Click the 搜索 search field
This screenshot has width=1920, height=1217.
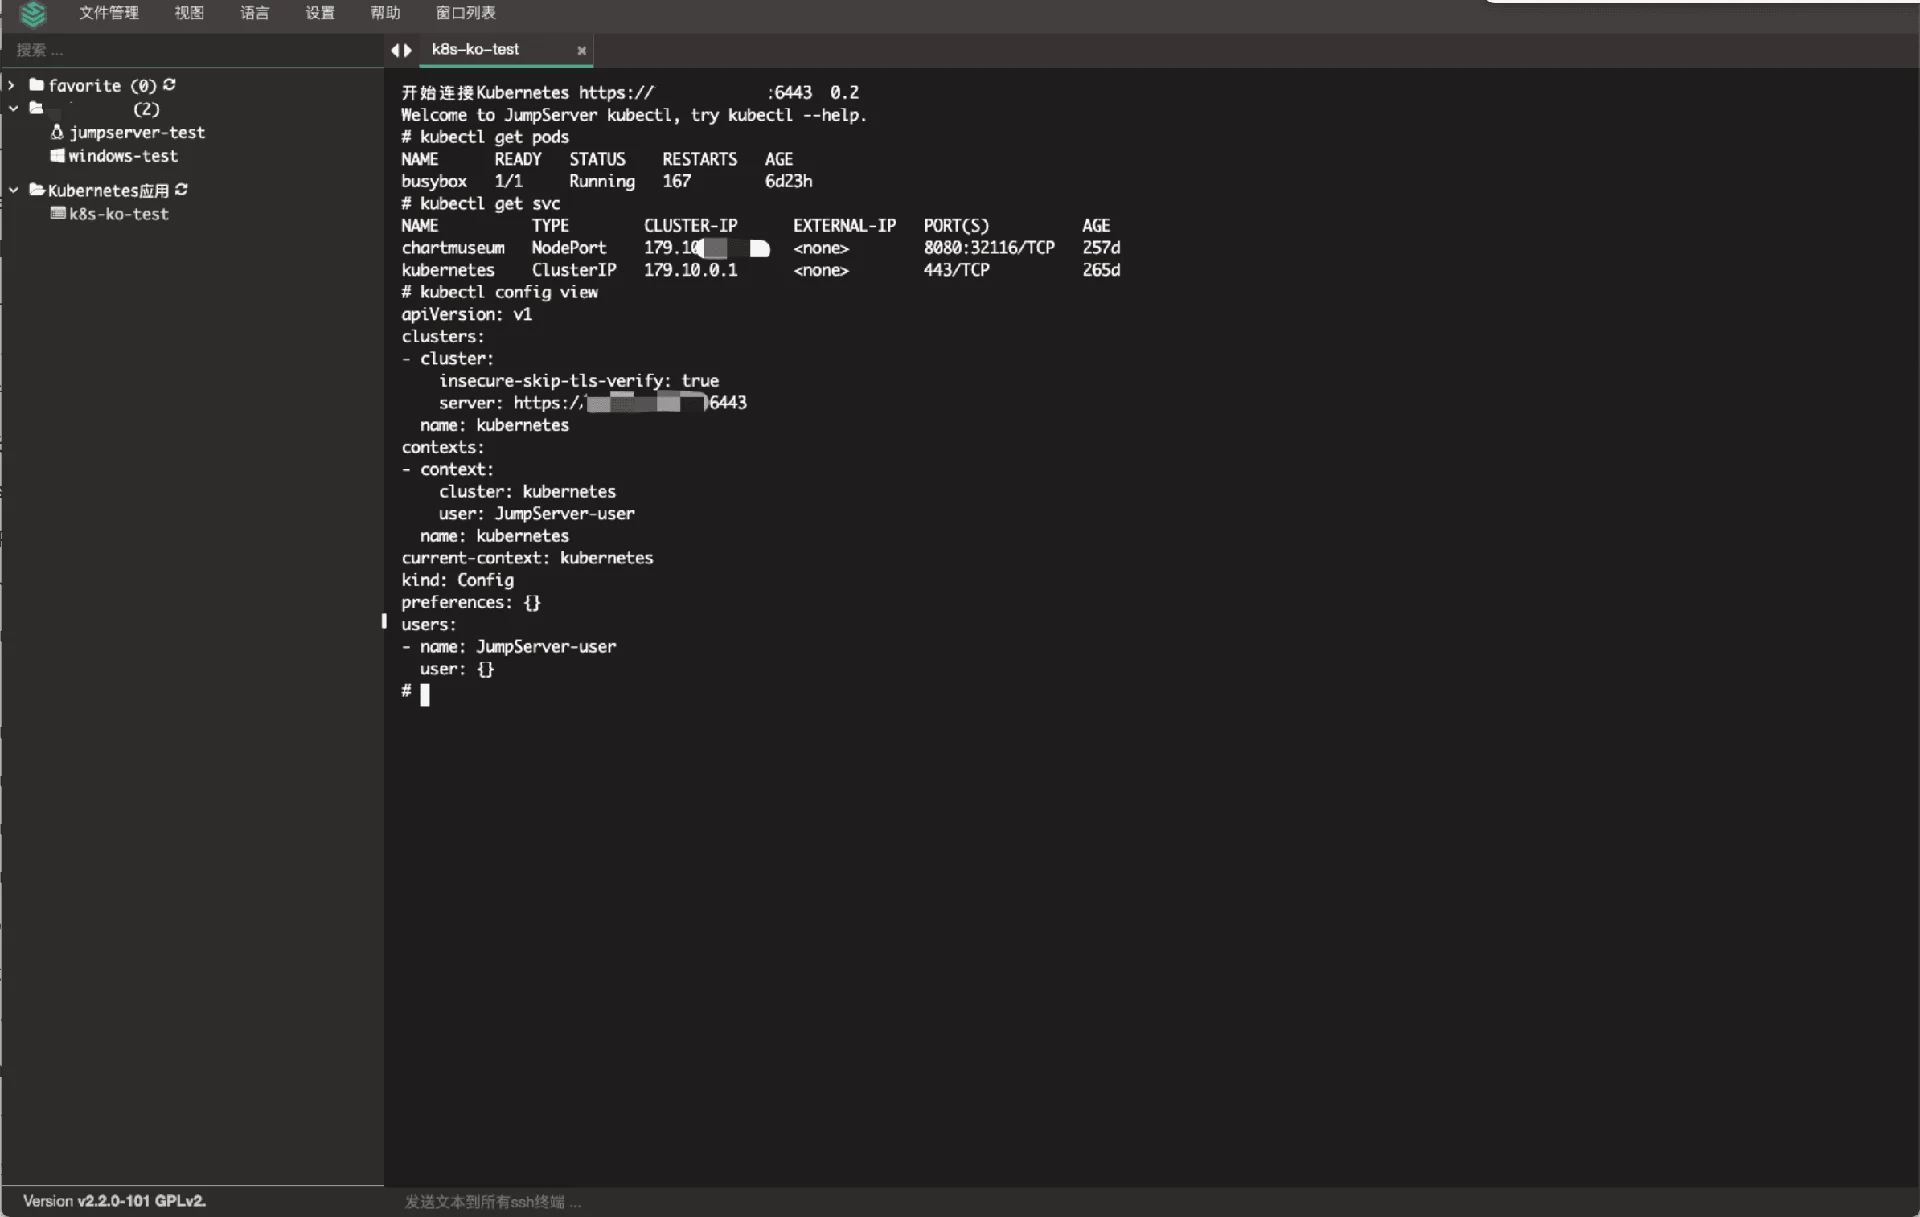point(192,50)
